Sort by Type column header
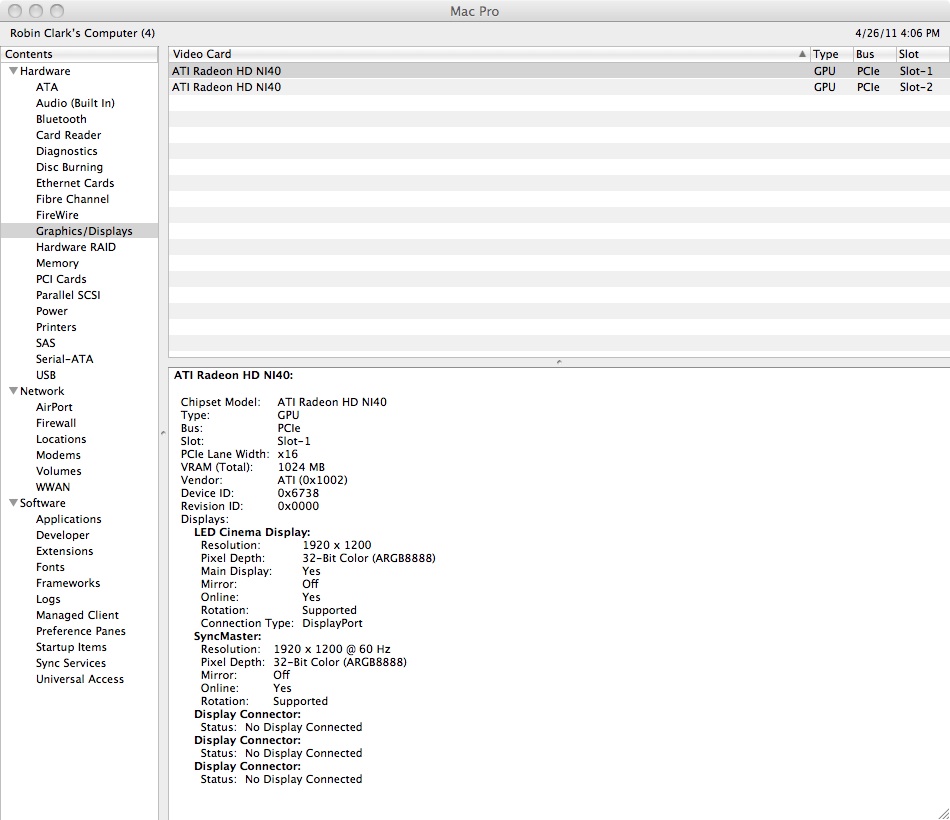 click(831, 54)
